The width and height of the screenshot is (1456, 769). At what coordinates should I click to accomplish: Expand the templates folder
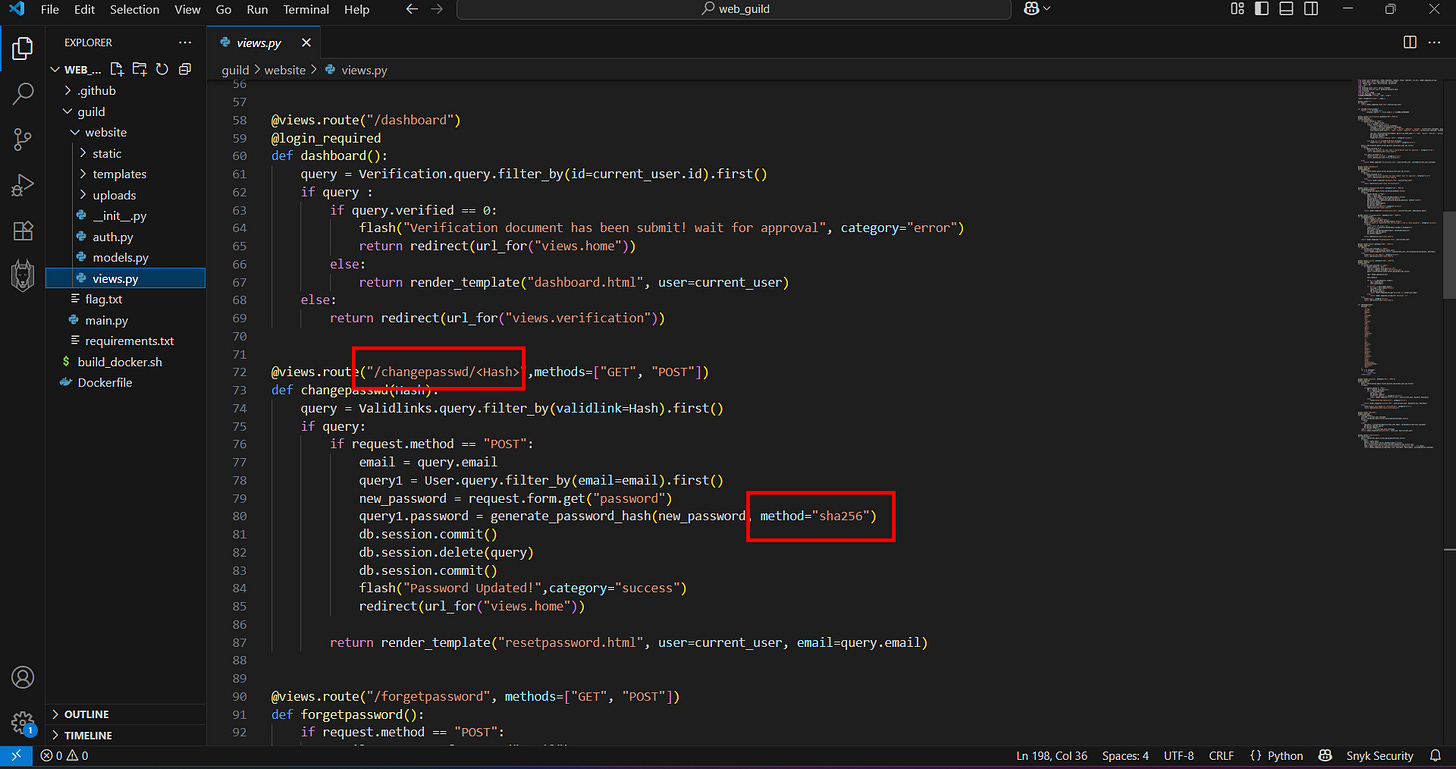click(x=119, y=174)
